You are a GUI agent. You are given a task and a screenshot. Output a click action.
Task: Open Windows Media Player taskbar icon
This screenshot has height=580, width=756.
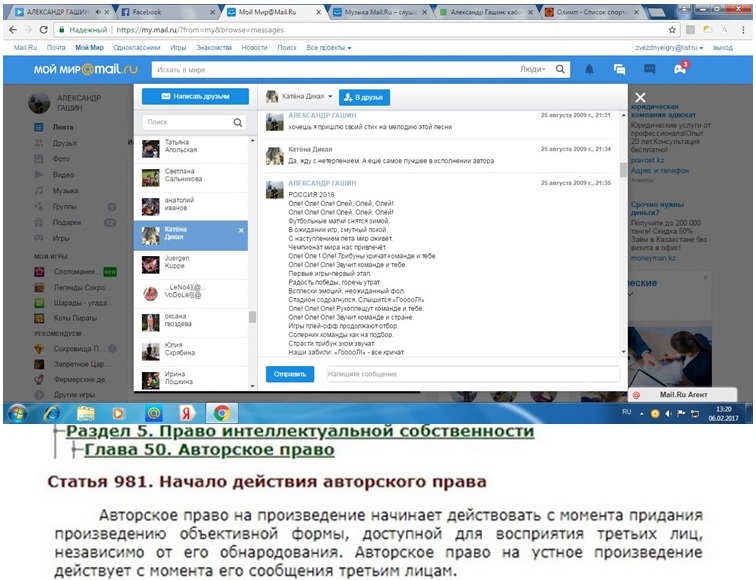pos(119,413)
